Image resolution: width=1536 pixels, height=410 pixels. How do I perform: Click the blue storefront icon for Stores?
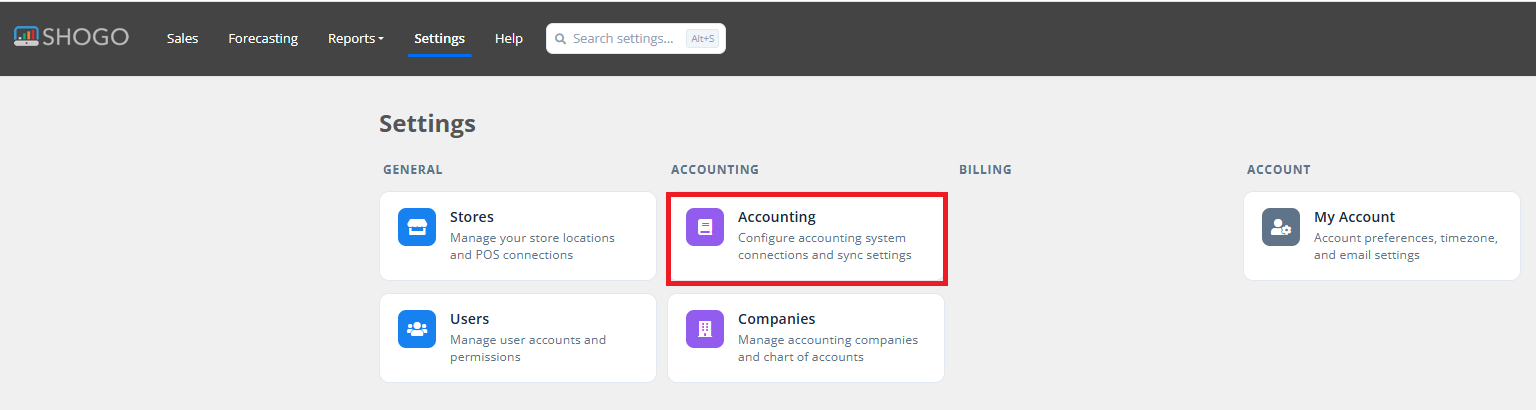click(417, 227)
